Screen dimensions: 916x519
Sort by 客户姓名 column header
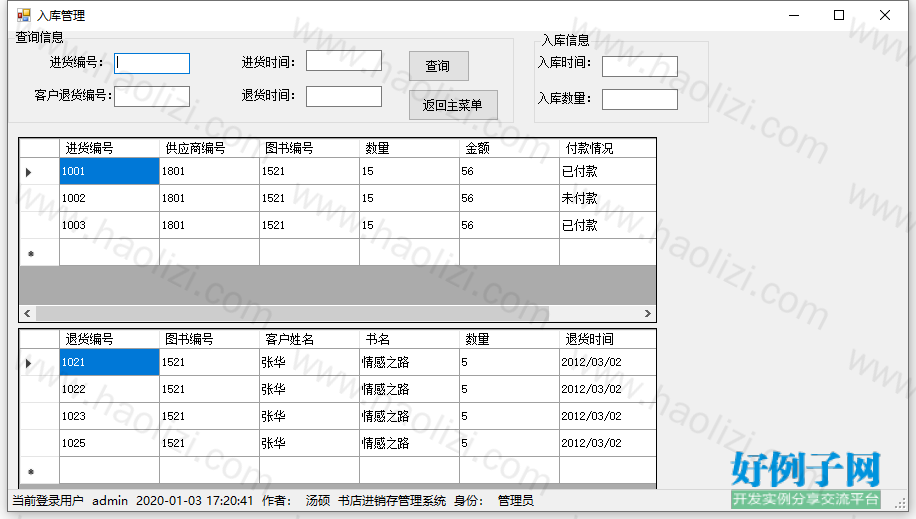pyautogui.click(x=309, y=340)
